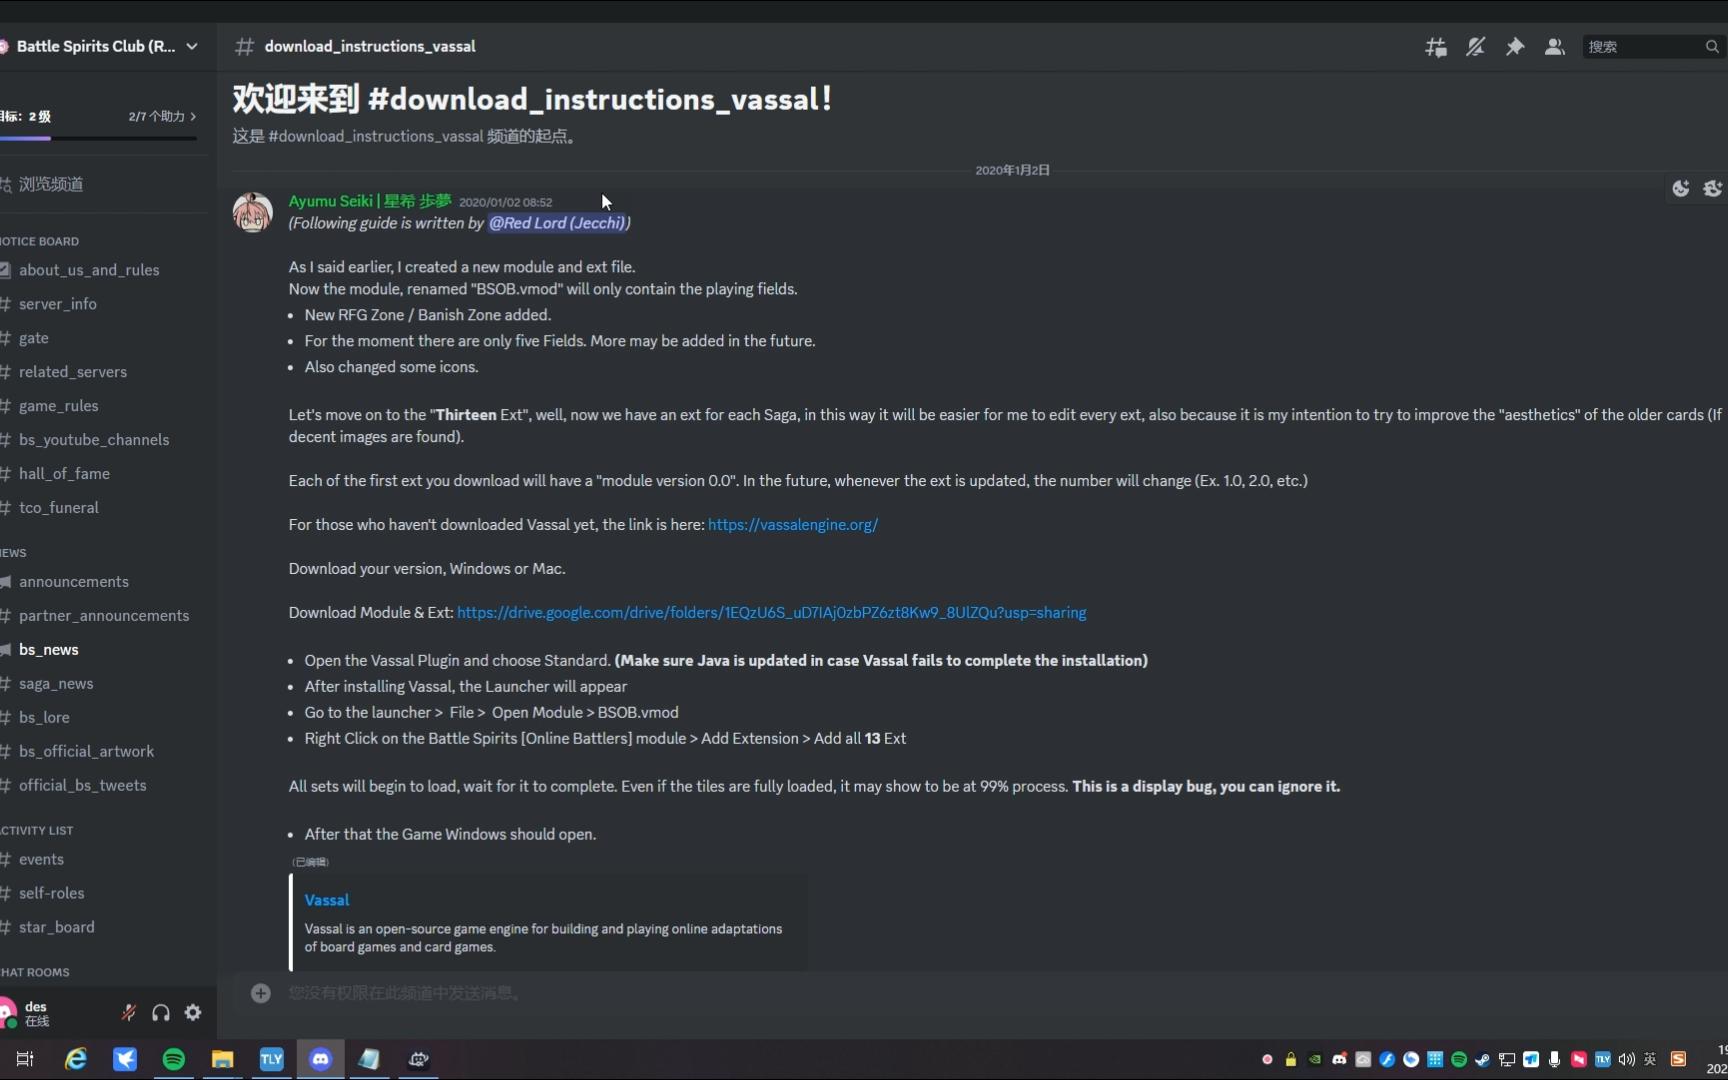Add super reaction to the message
This screenshot has width=1728, height=1080.
(x=1713, y=188)
